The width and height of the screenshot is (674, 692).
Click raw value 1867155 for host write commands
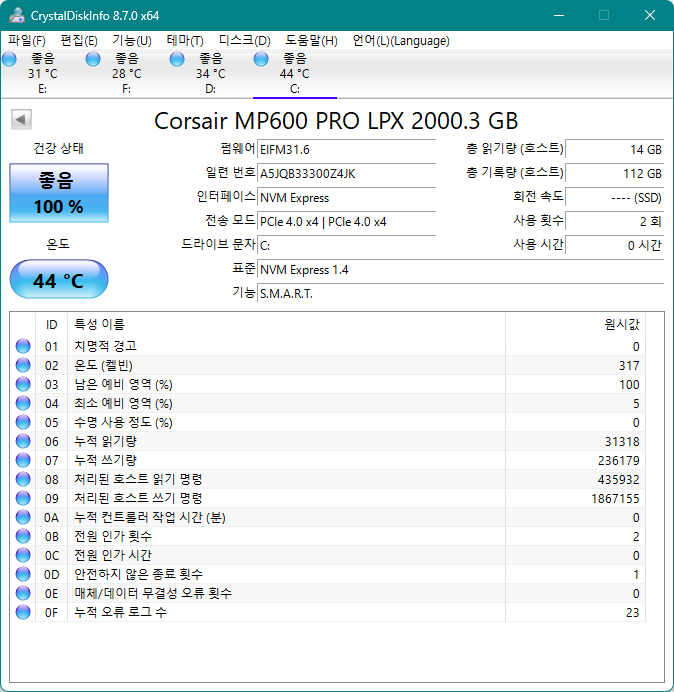pos(615,498)
